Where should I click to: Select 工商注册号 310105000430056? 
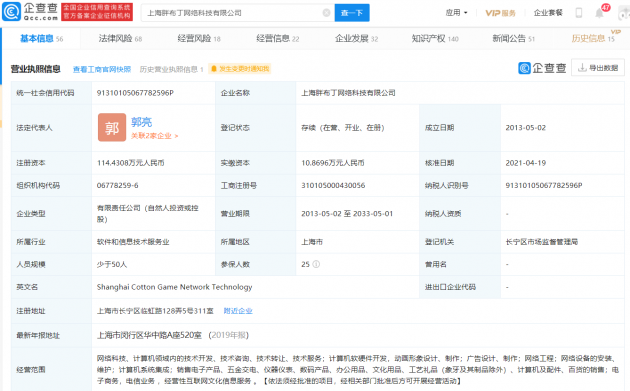point(333,185)
